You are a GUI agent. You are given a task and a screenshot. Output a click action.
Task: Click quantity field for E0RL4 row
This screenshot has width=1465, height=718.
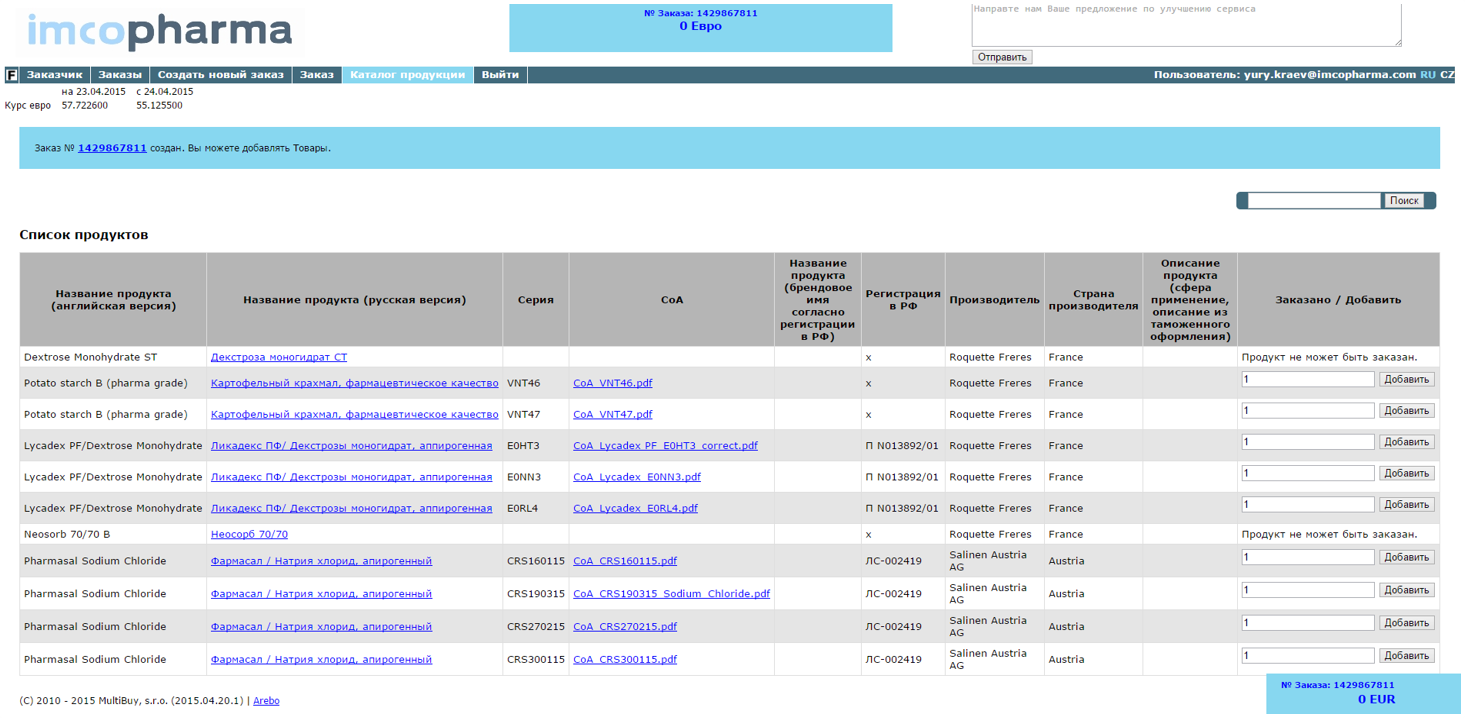1308,504
